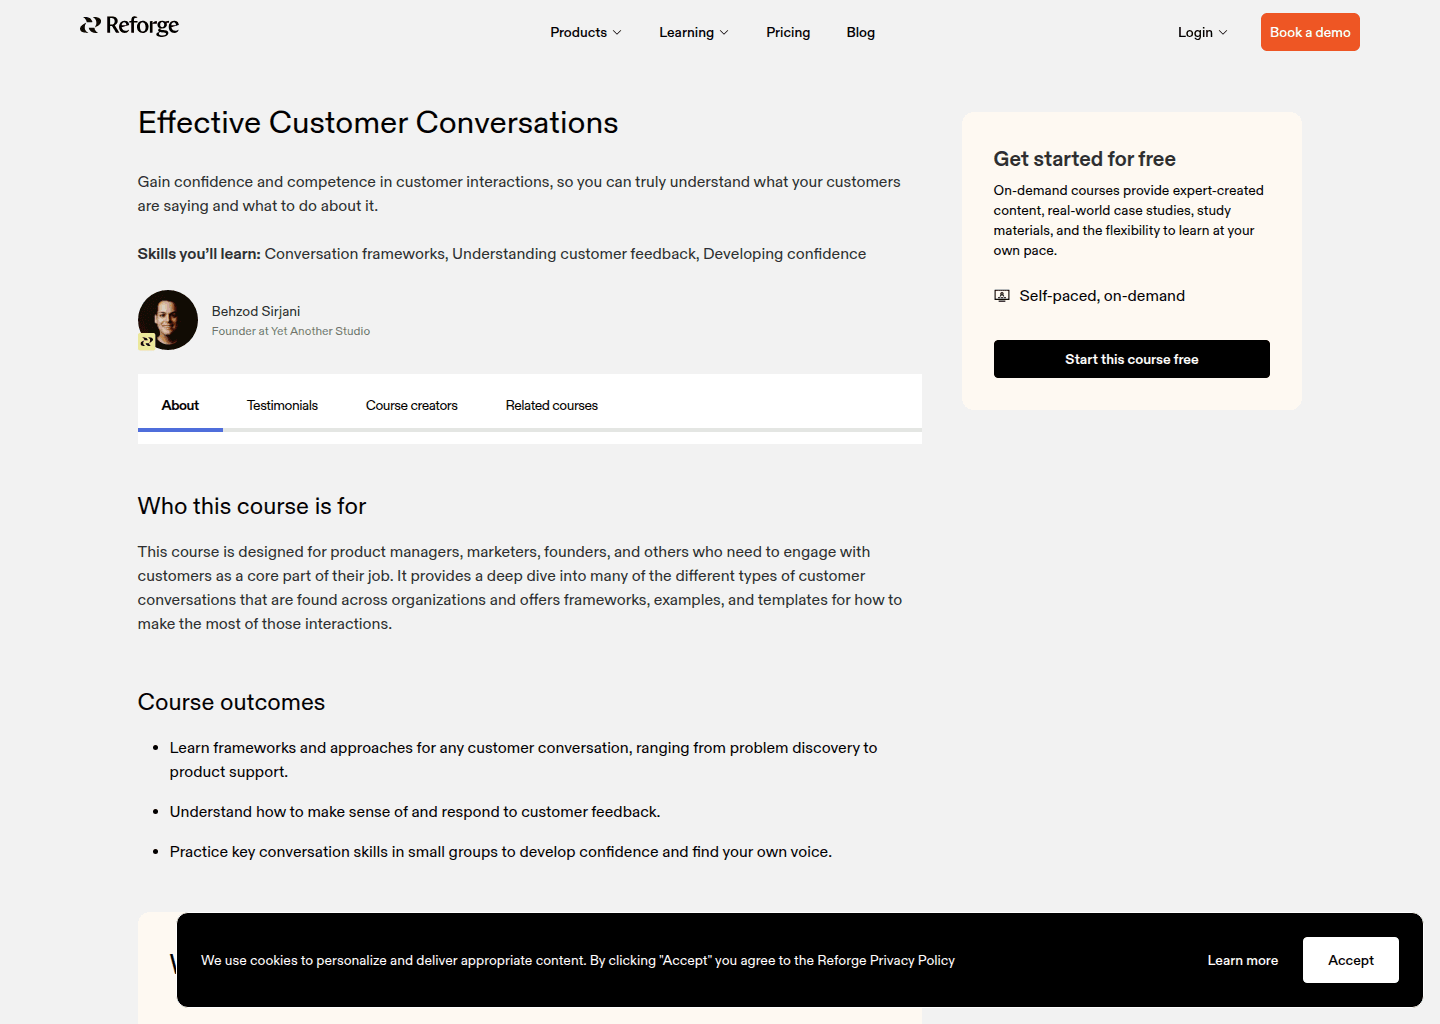
Task: Click Learn more in the cookie banner
Action: [x=1242, y=960]
